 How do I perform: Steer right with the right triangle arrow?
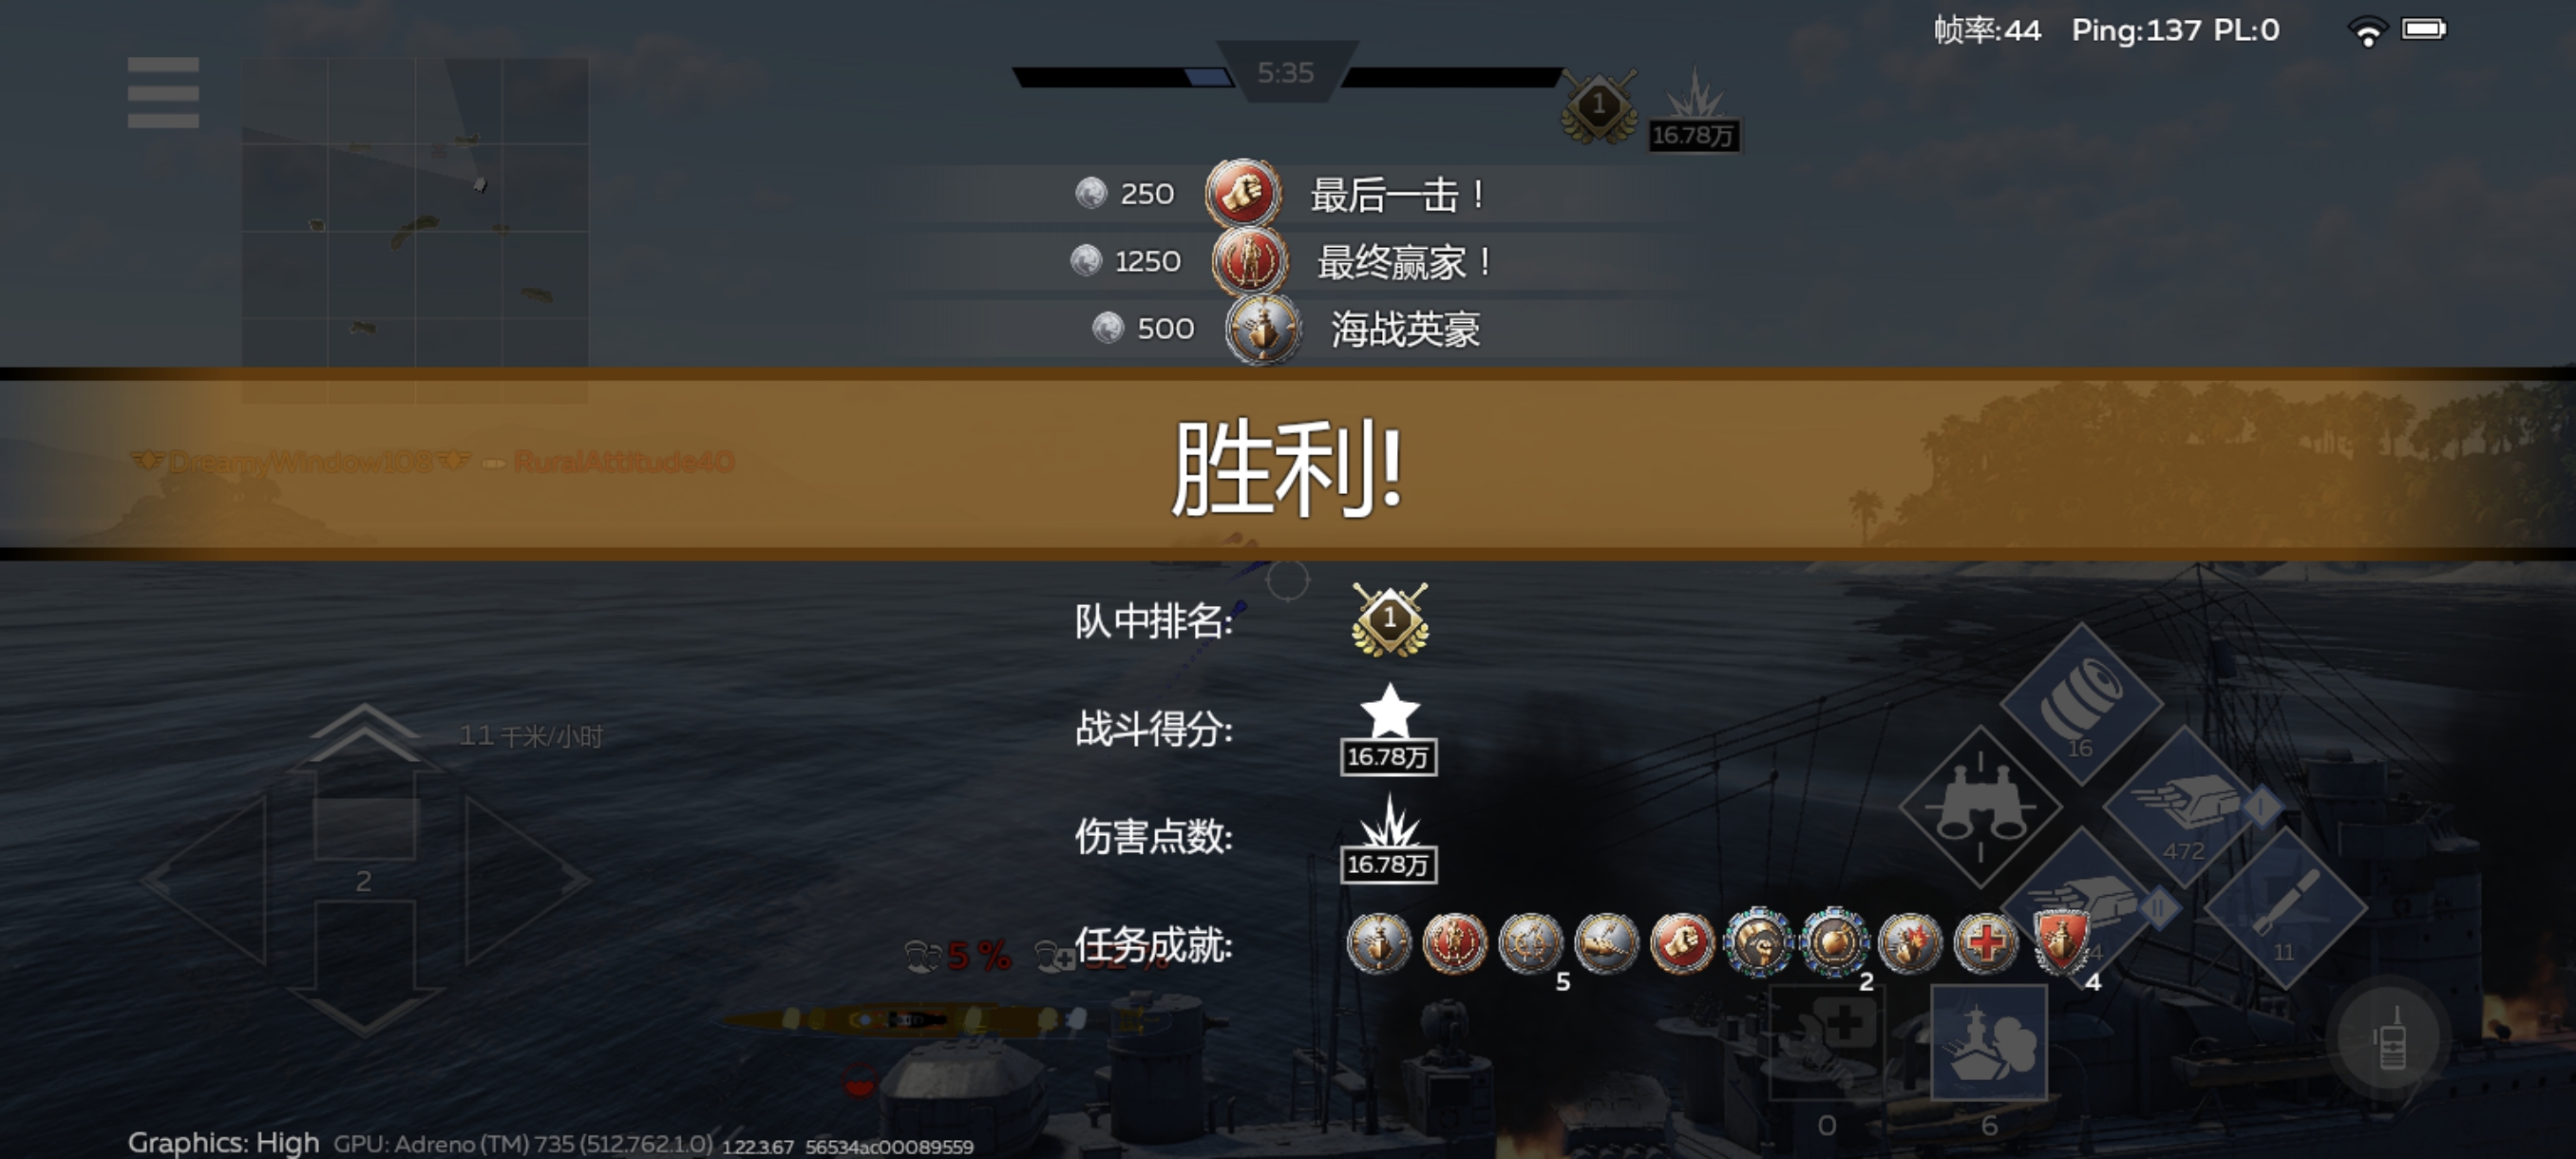525,880
